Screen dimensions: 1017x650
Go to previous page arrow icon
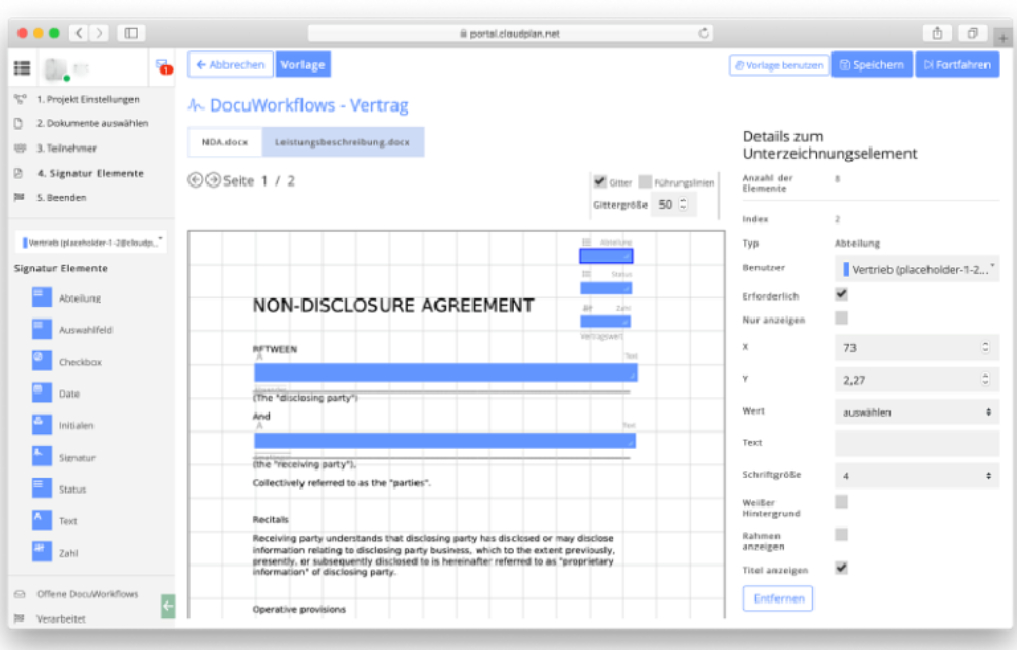pos(195,180)
